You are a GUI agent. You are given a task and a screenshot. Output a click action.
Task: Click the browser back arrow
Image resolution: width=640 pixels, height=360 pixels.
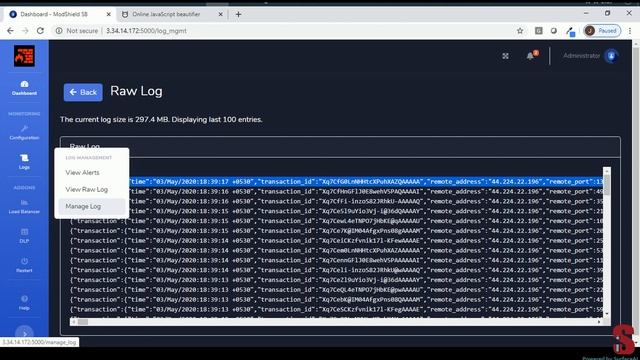[10, 31]
